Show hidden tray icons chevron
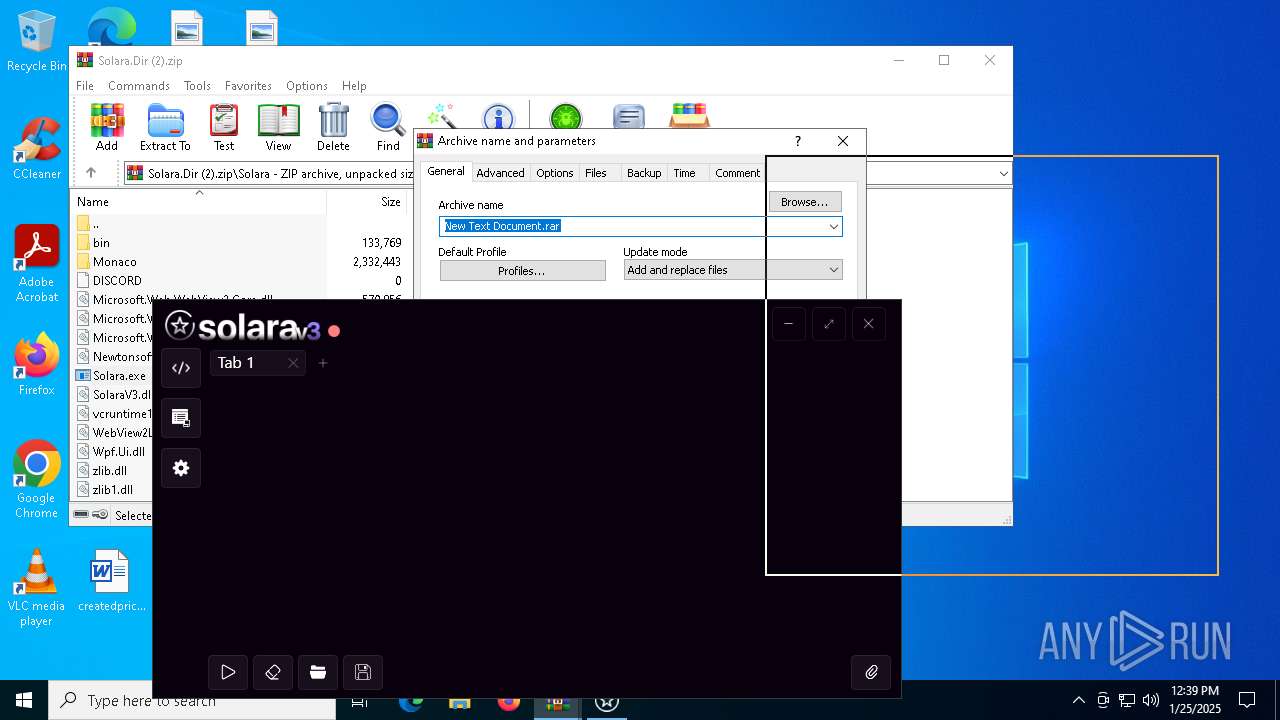1280x720 pixels. pyautogui.click(x=1078, y=700)
